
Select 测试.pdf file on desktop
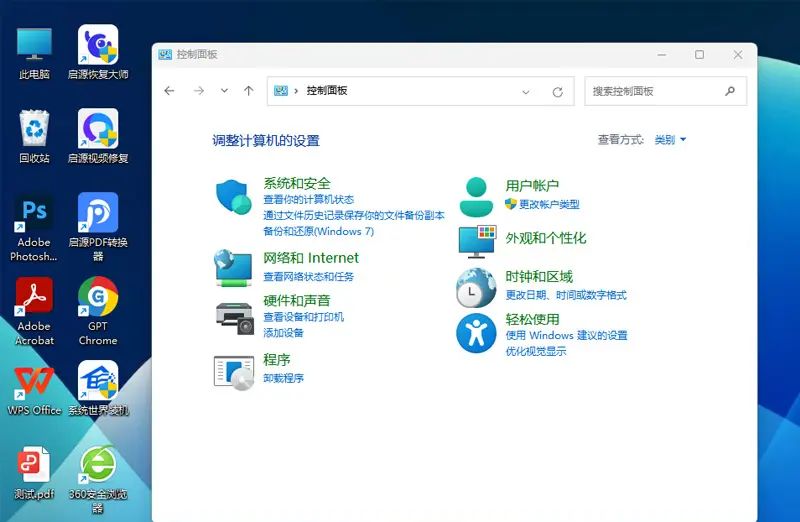coord(34,473)
